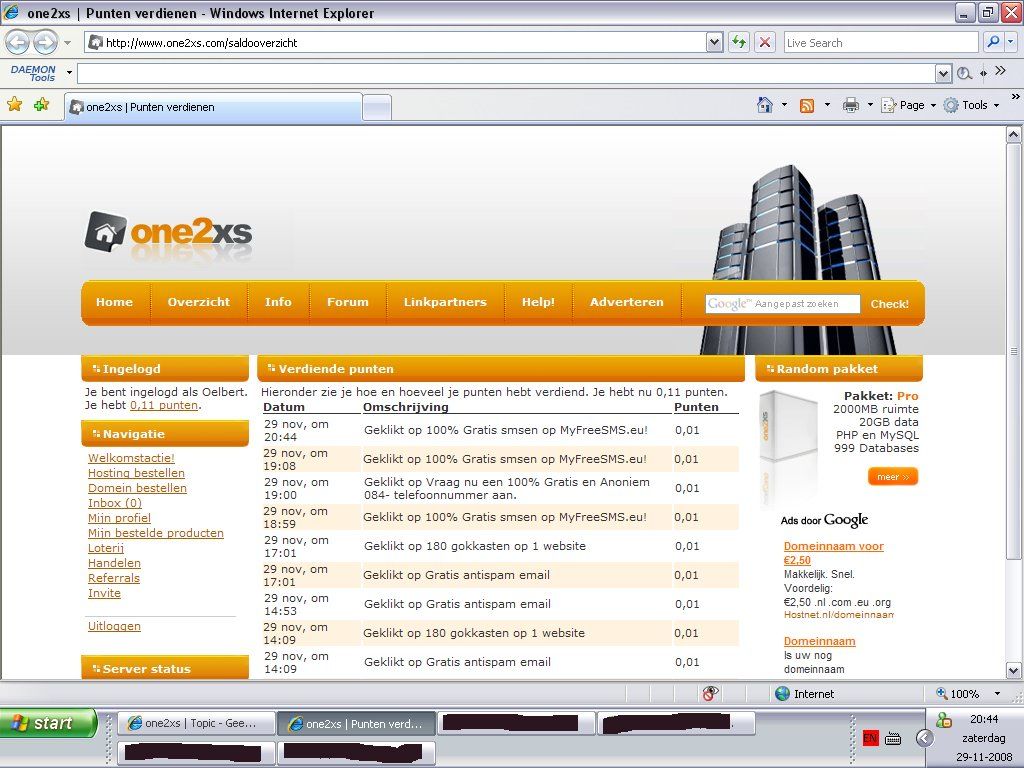Open the address bar history dropdown
The width and height of the screenshot is (1024, 768).
(714, 42)
